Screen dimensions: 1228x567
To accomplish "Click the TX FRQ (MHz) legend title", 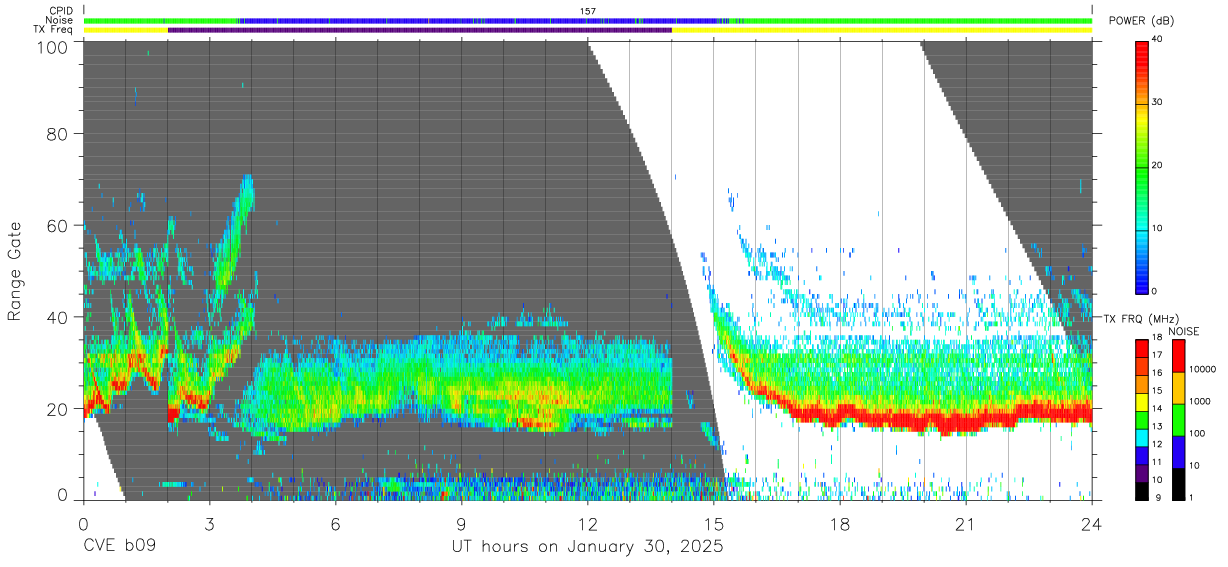I will pos(1138,319).
